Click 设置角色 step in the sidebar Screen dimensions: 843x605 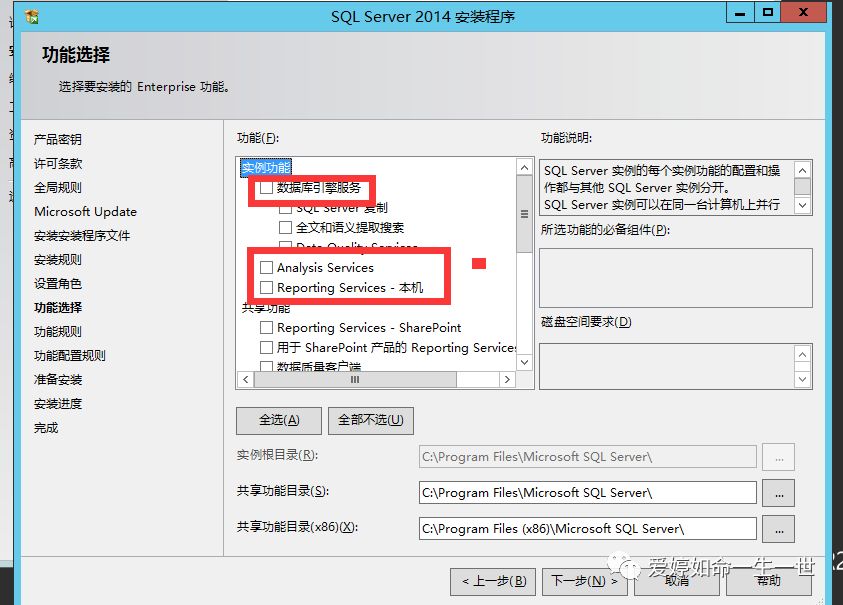[58, 283]
